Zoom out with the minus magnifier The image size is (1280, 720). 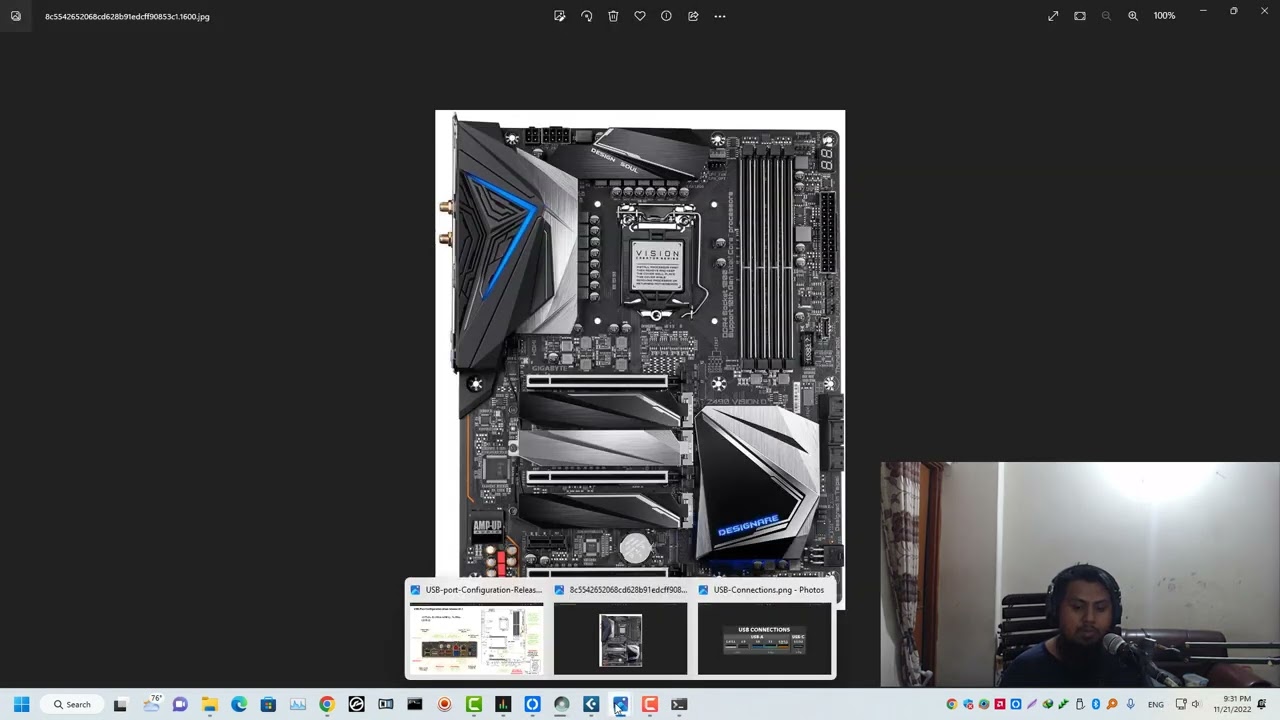pyautogui.click(x=1106, y=16)
